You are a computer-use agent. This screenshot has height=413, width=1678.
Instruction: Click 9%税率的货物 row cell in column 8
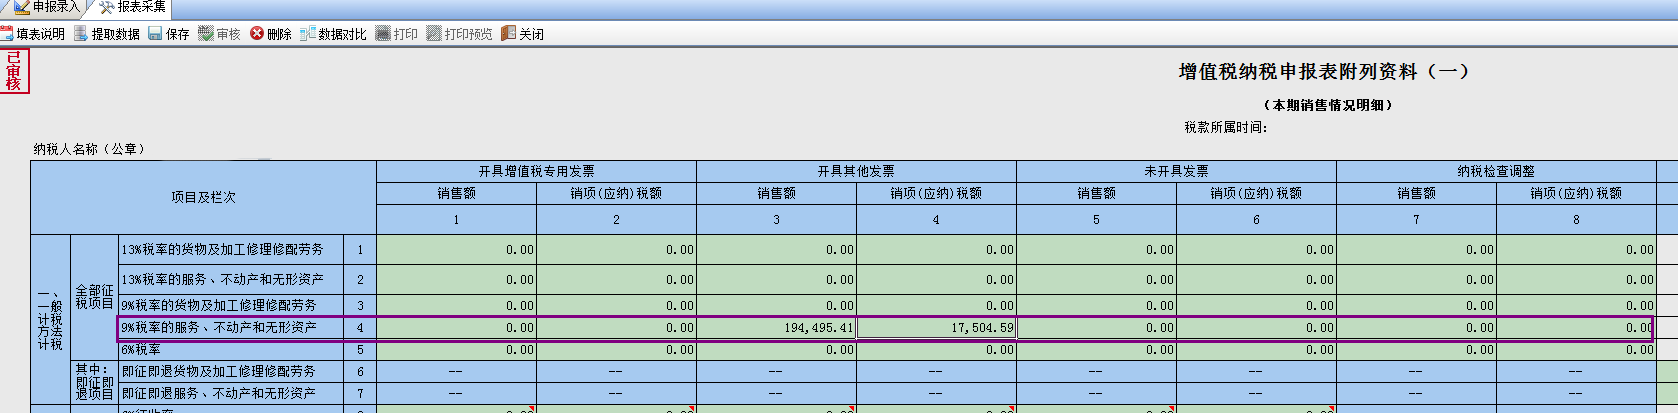click(1576, 305)
